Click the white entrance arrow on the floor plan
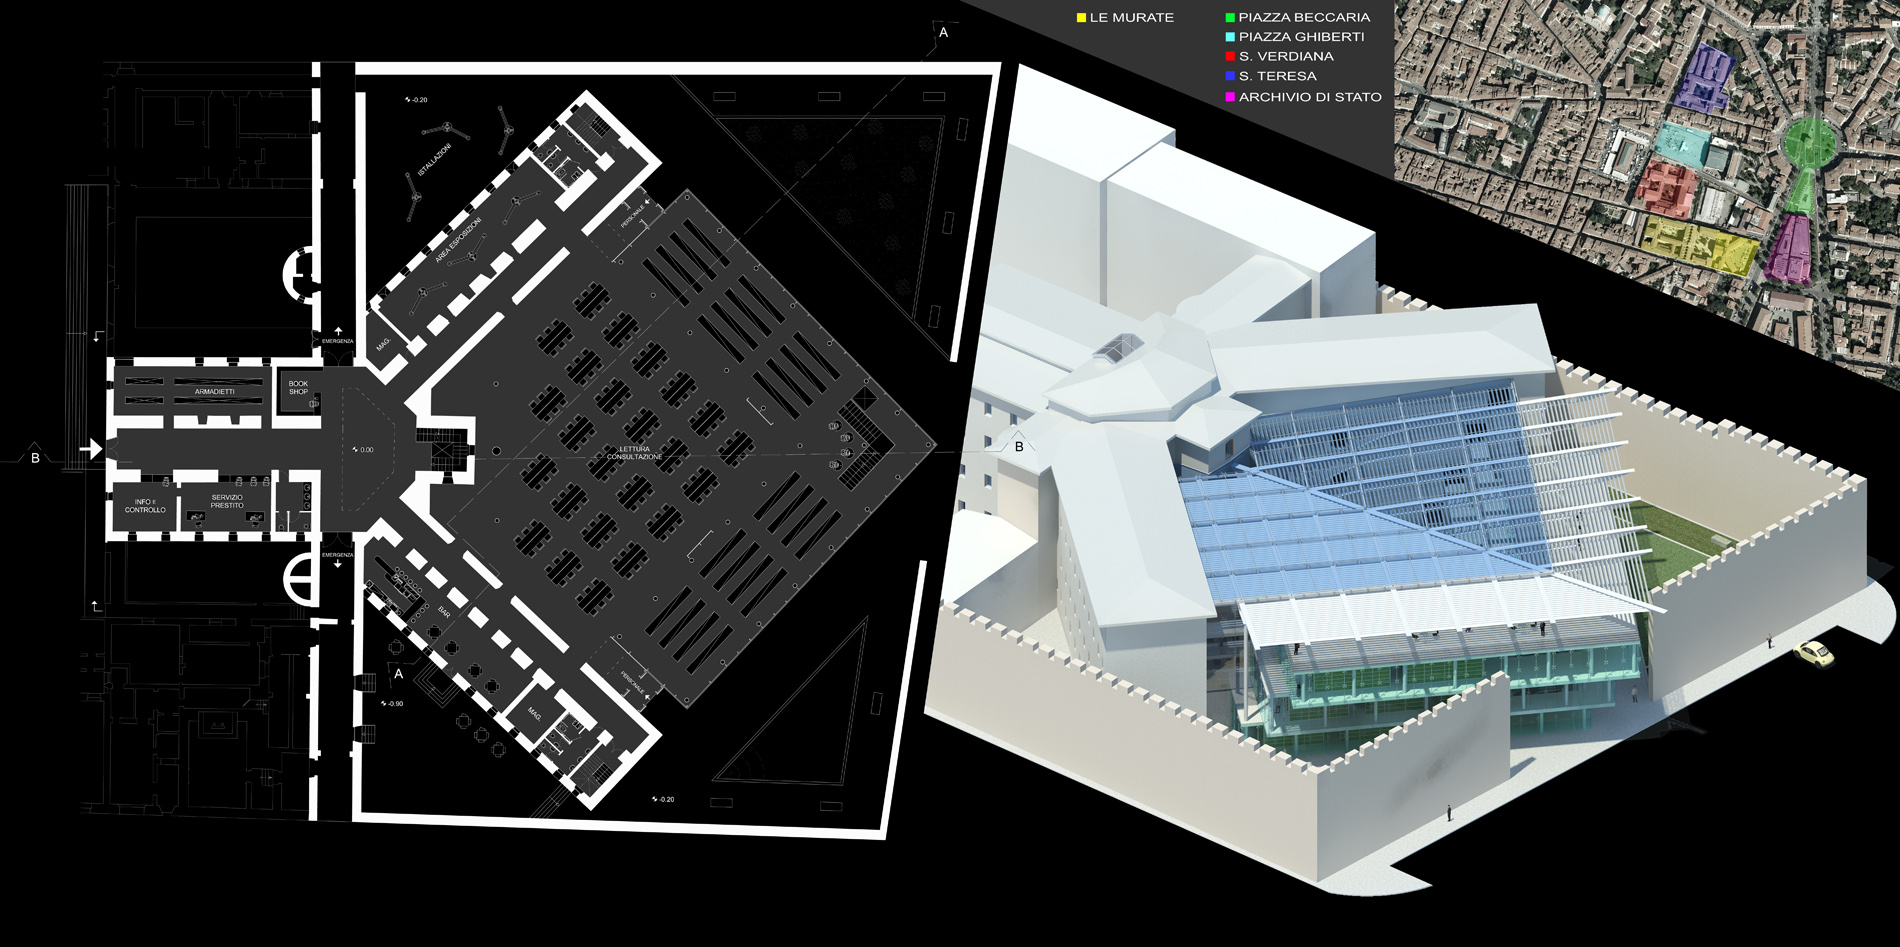Image resolution: width=1900 pixels, height=947 pixels. (x=91, y=449)
